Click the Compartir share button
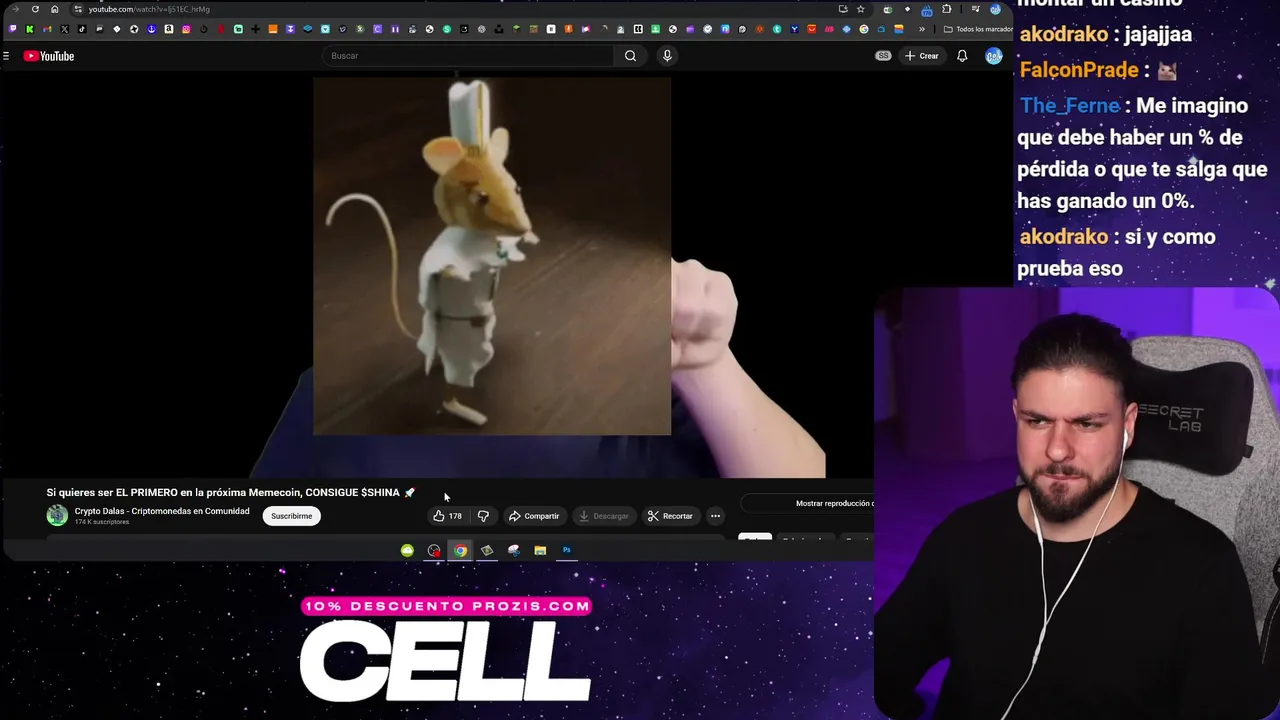Viewport: 1280px width, 720px height. [534, 516]
